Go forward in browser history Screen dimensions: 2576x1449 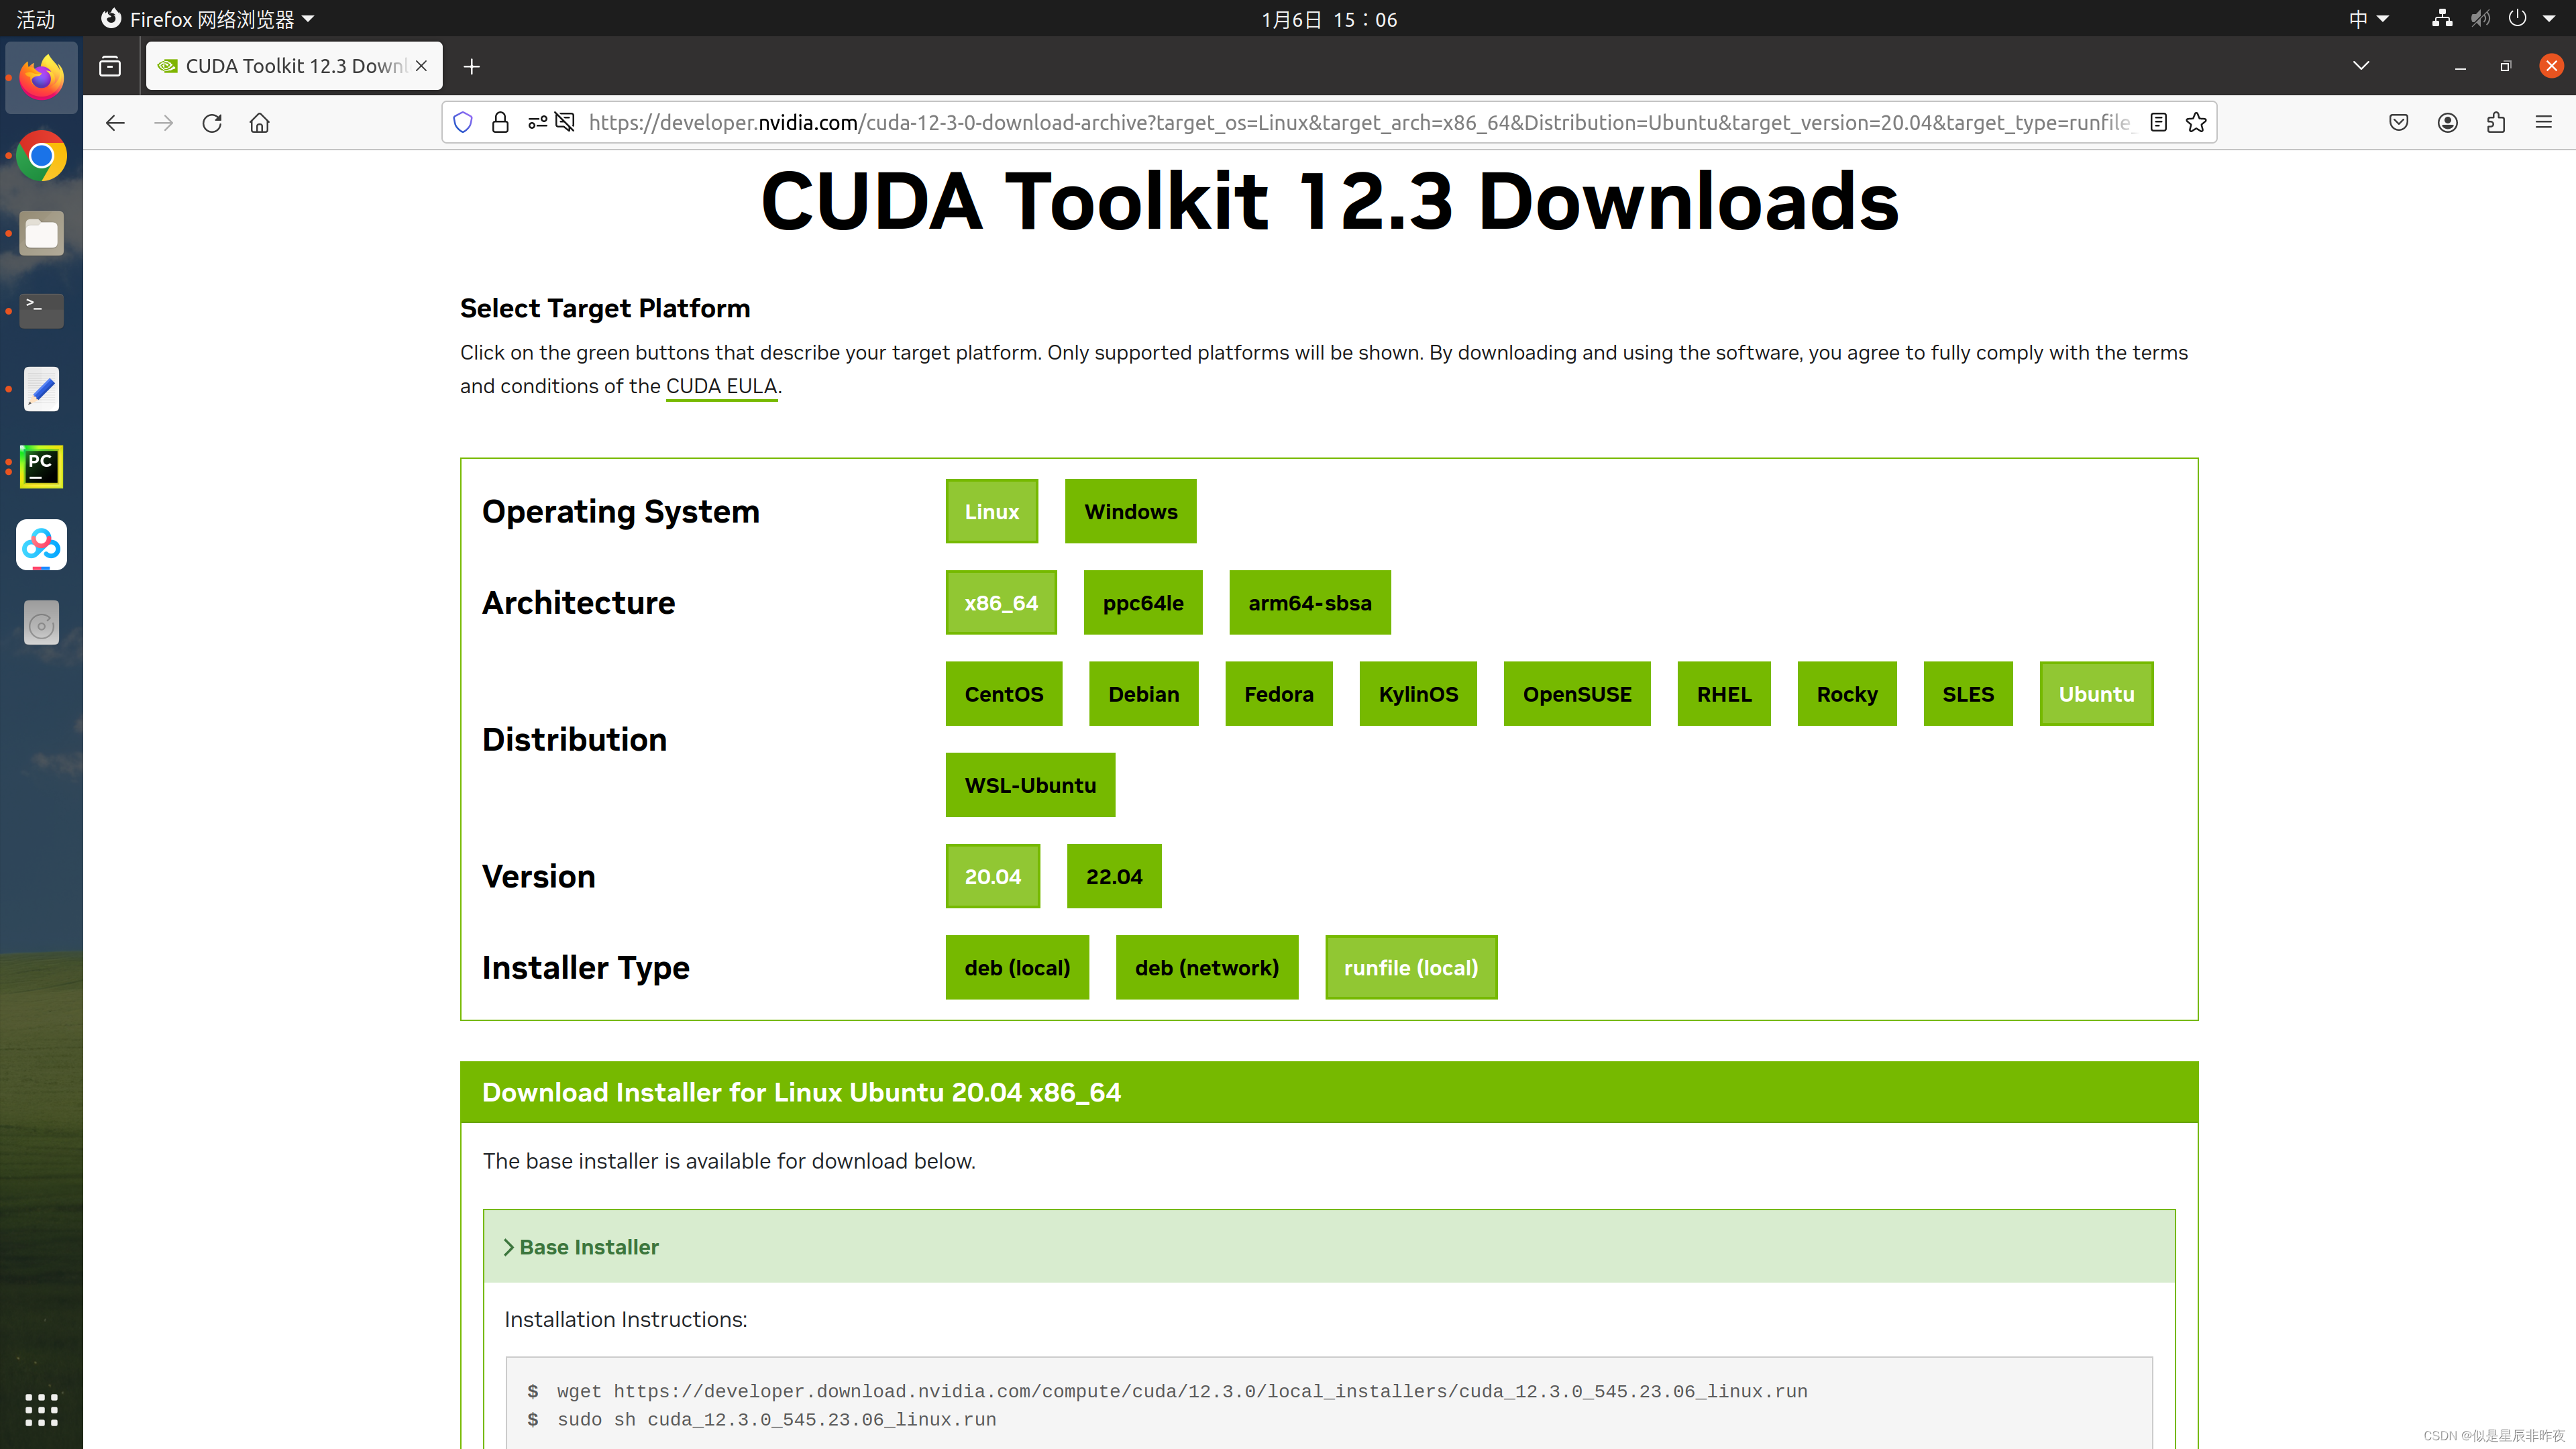tap(164, 123)
